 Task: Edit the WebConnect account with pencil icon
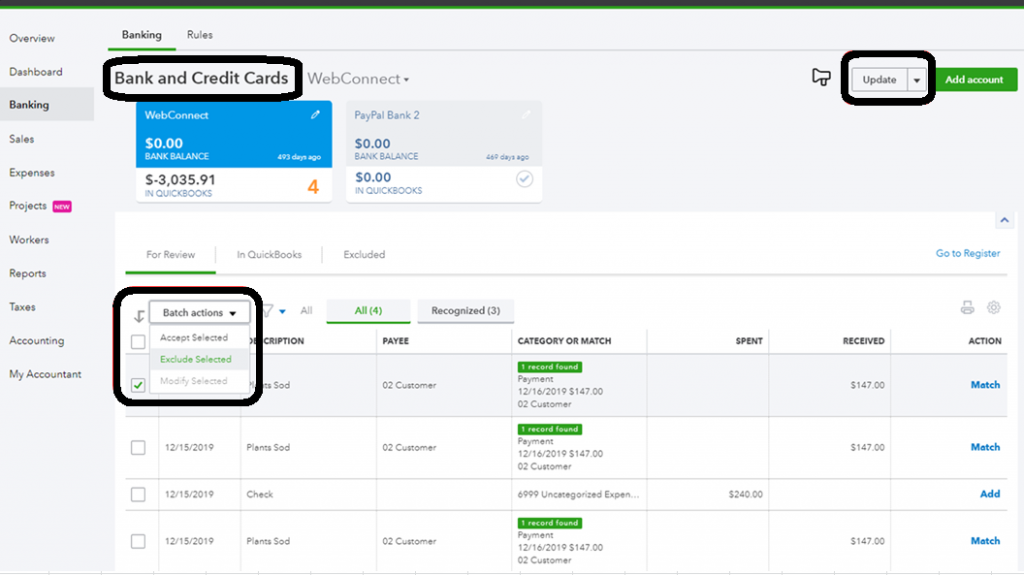pyautogui.click(x=315, y=114)
